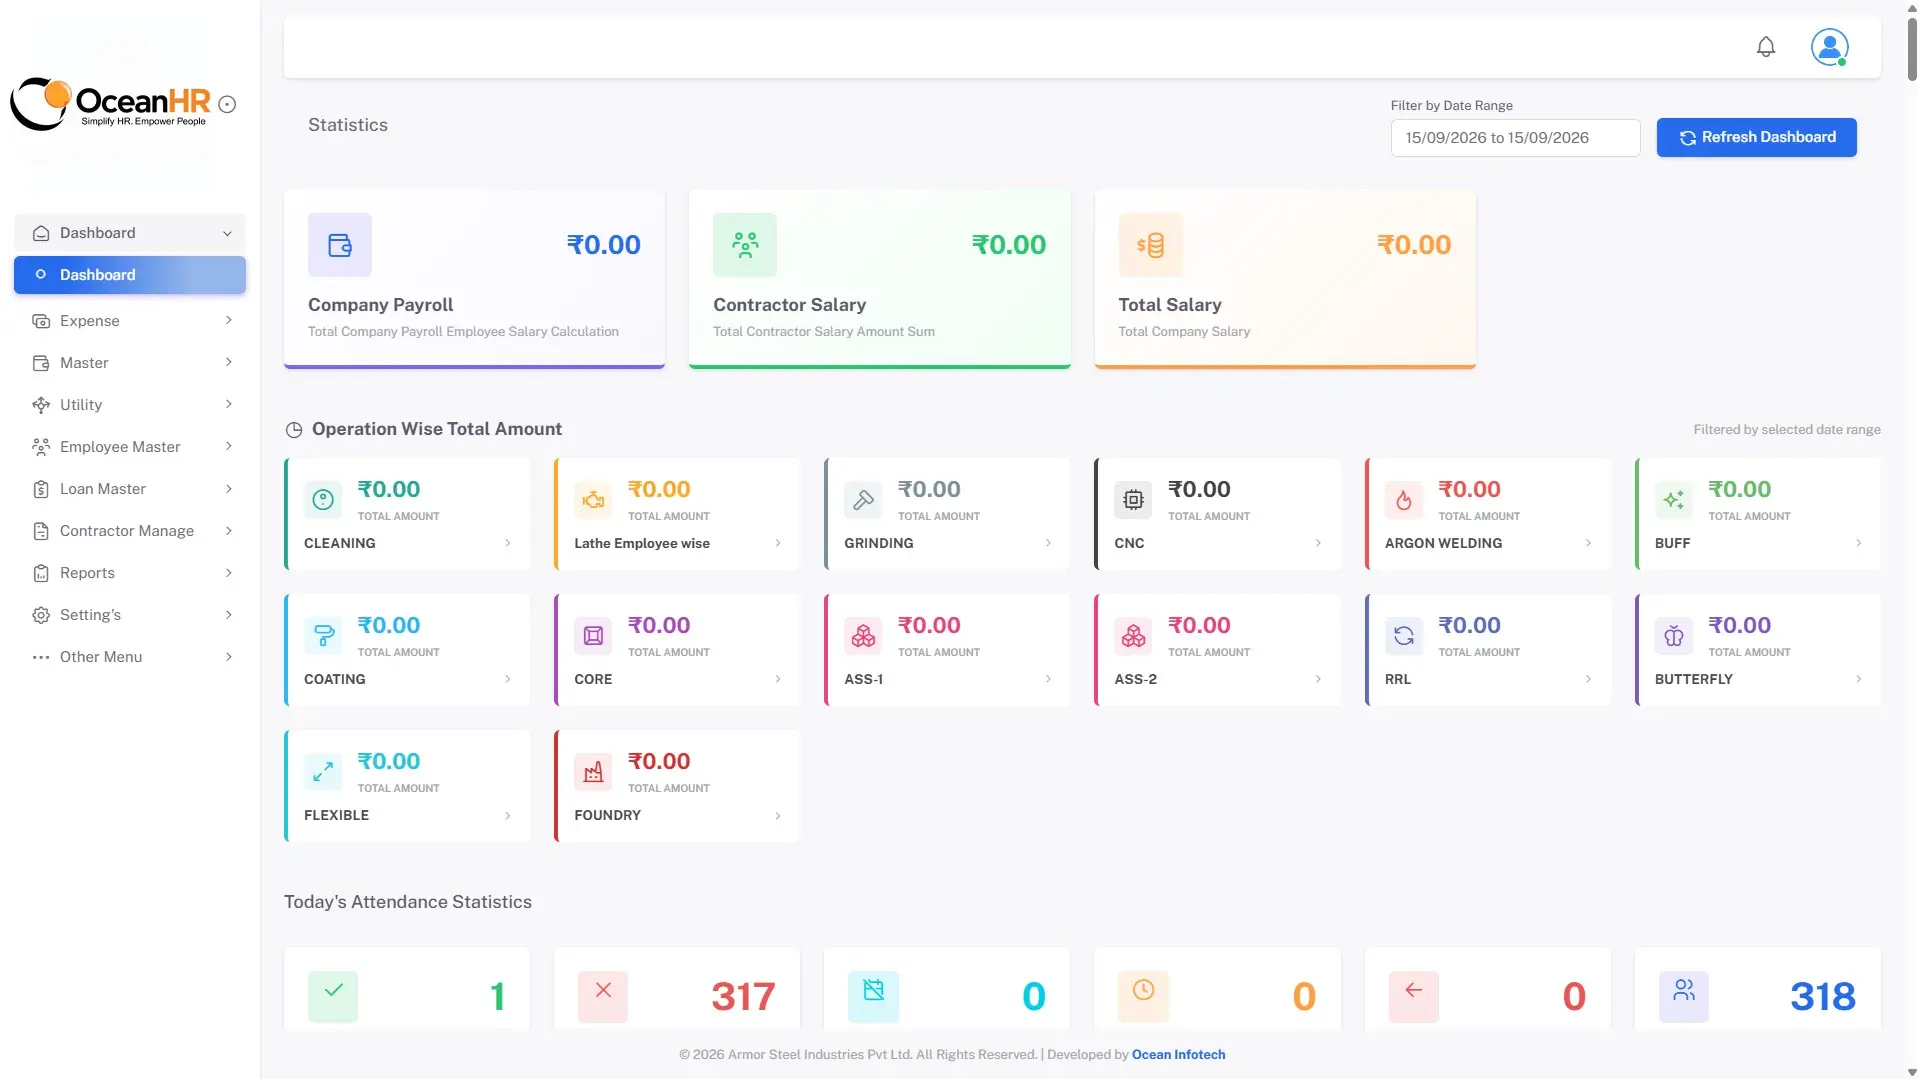Screen dimensions: 1919x1079
Task: Click the BUFF sparkle icon
Action: click(1674, 499)
